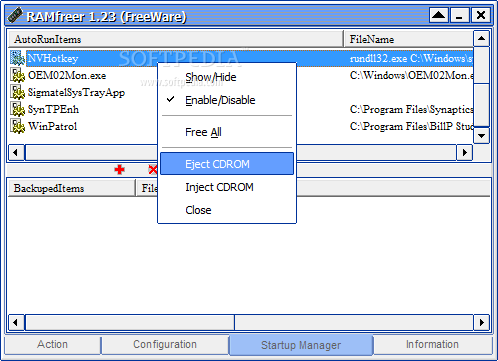498x361 pixels.
Task: Click the NVHotkey entry icon
Action: click(17, 58)
